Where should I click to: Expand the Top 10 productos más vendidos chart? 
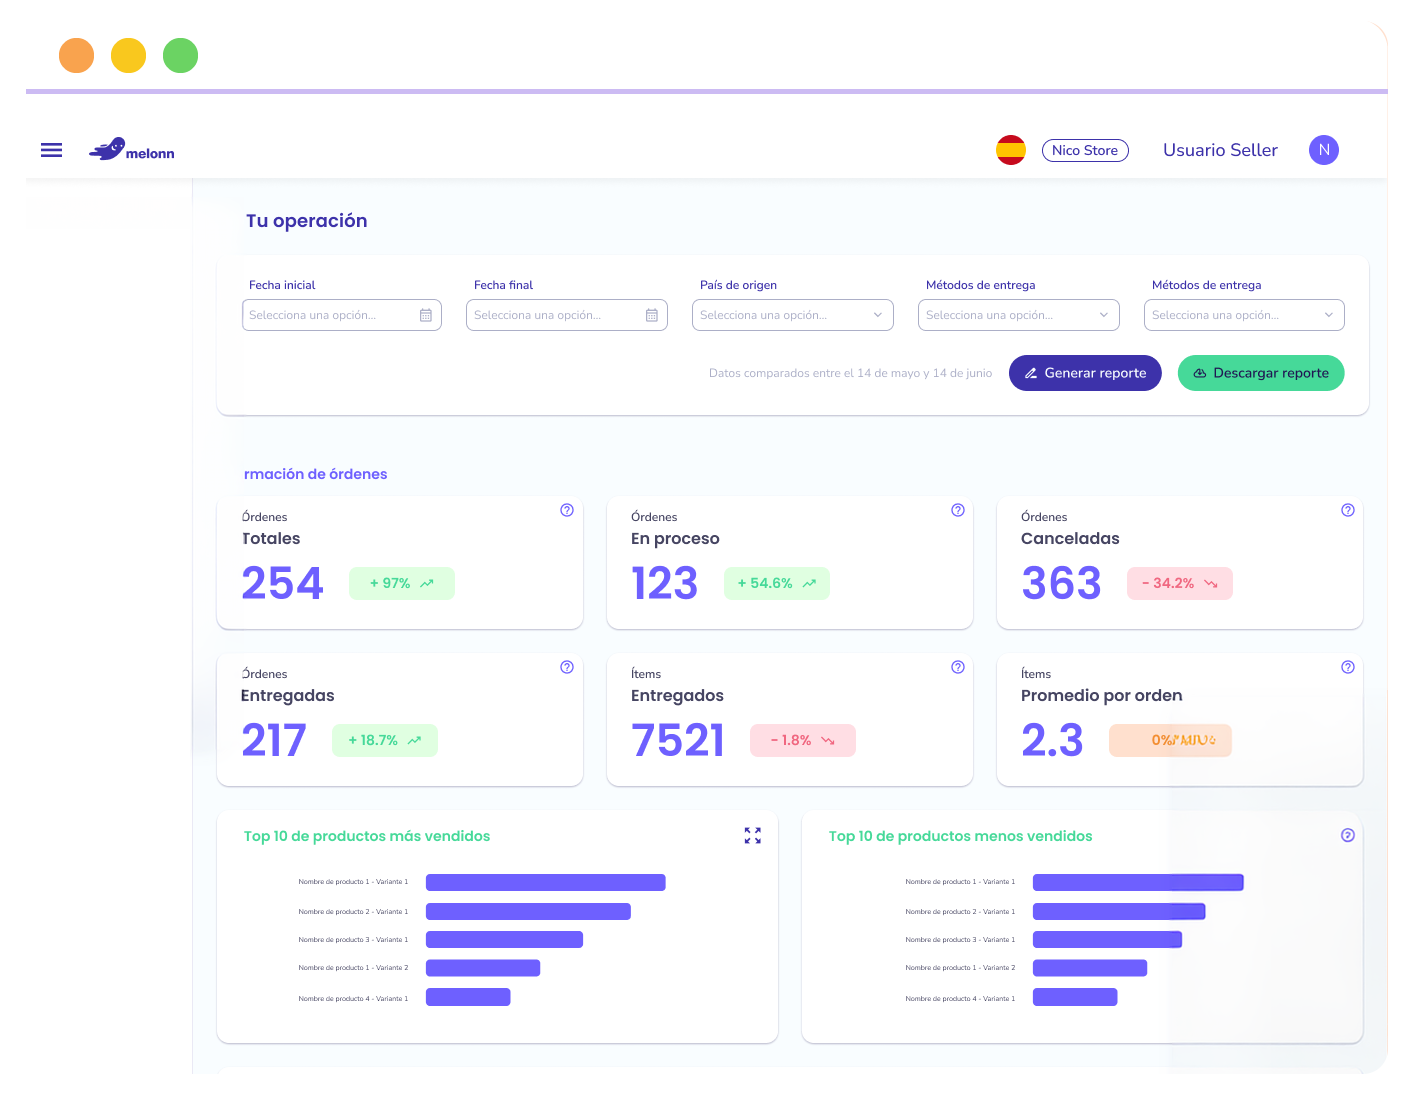click(752, 835)
